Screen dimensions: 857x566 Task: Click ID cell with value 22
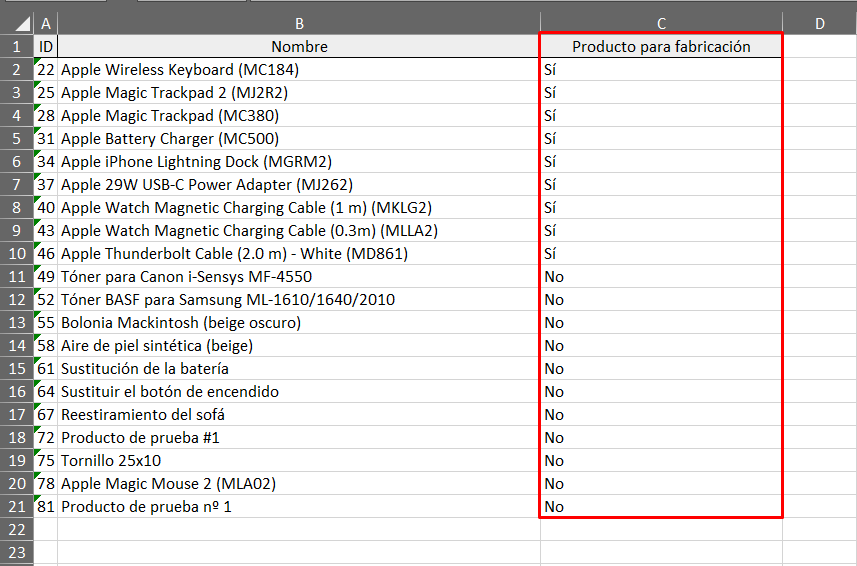click(x=46, y=69)
